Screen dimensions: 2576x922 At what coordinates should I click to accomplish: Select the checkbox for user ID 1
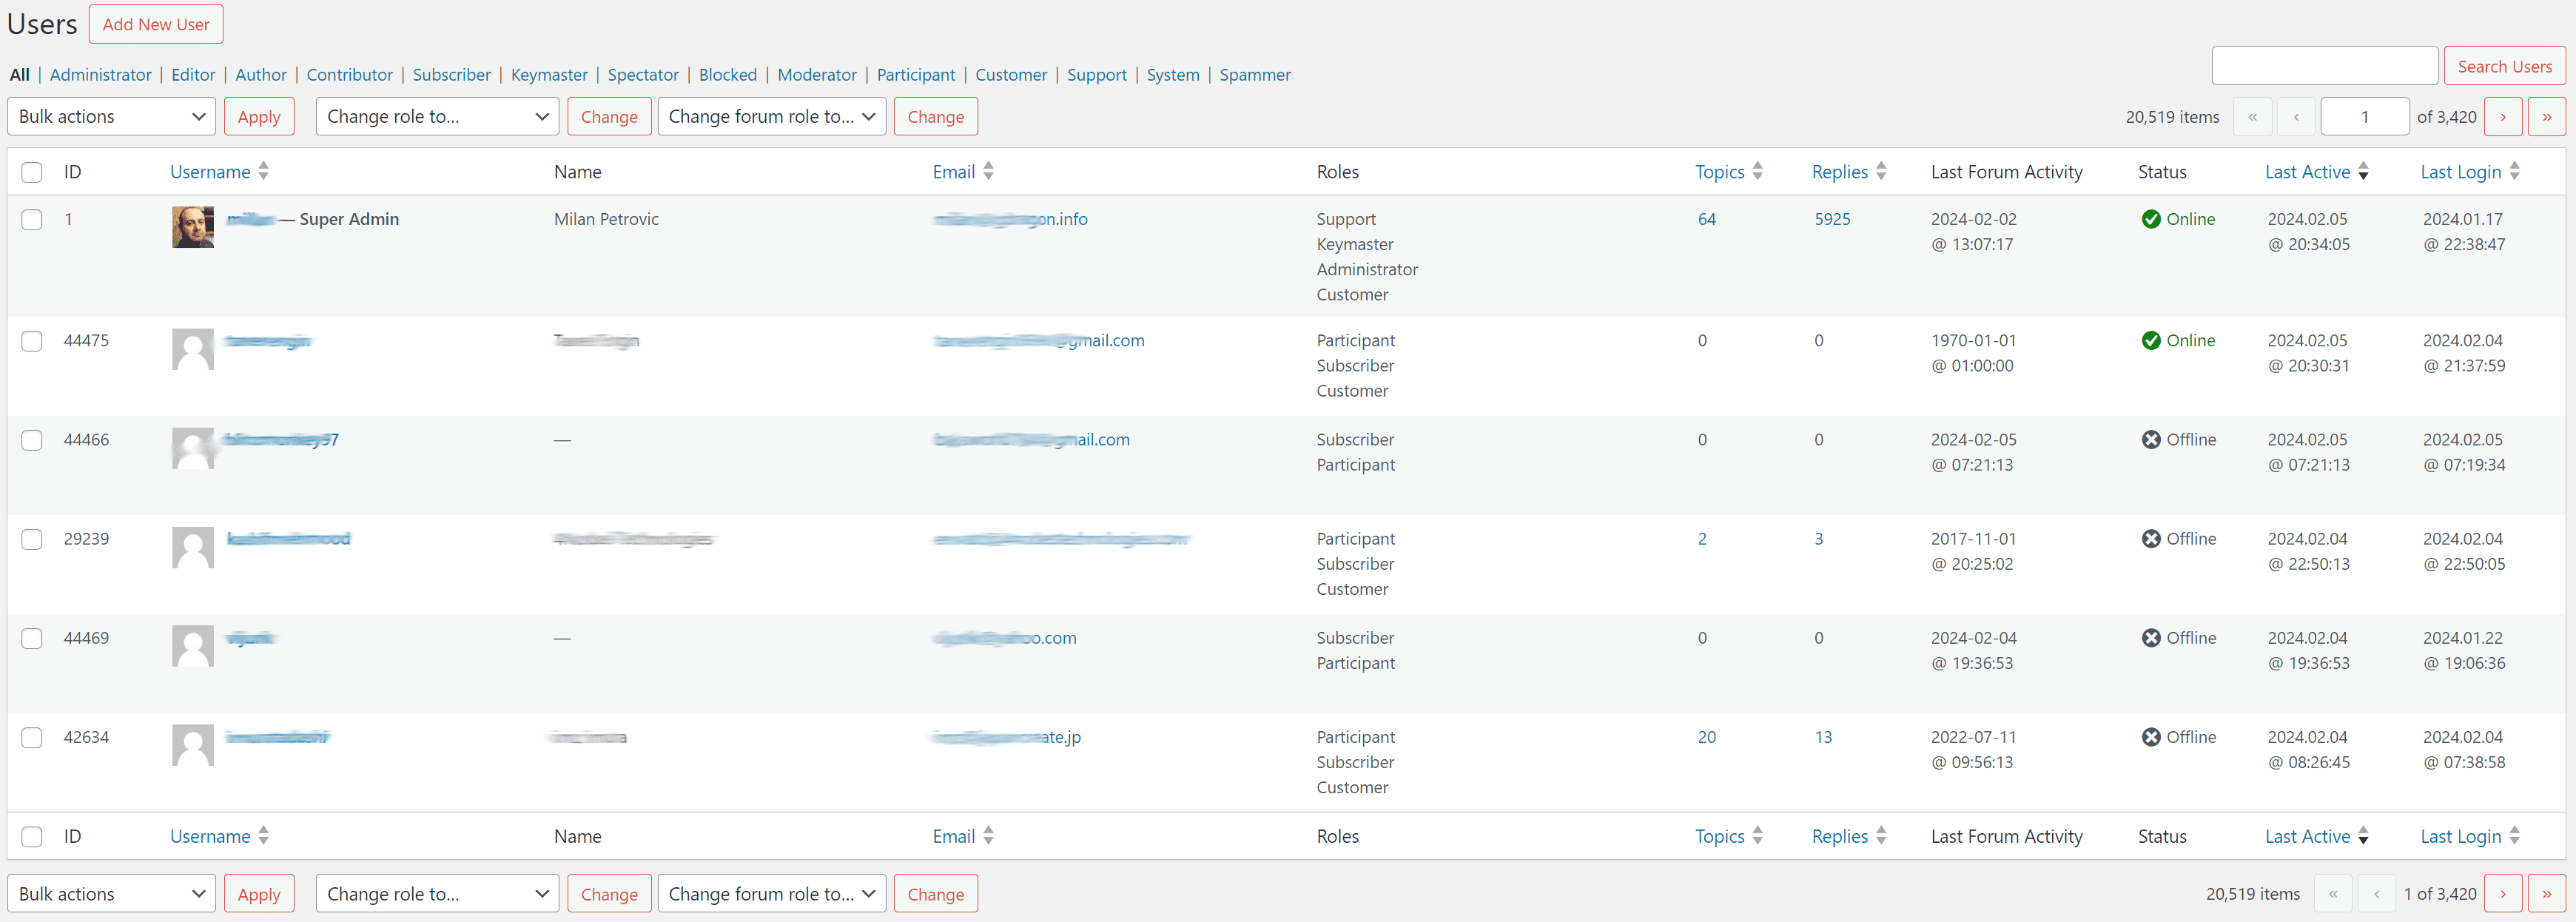(x=32, y=219)
